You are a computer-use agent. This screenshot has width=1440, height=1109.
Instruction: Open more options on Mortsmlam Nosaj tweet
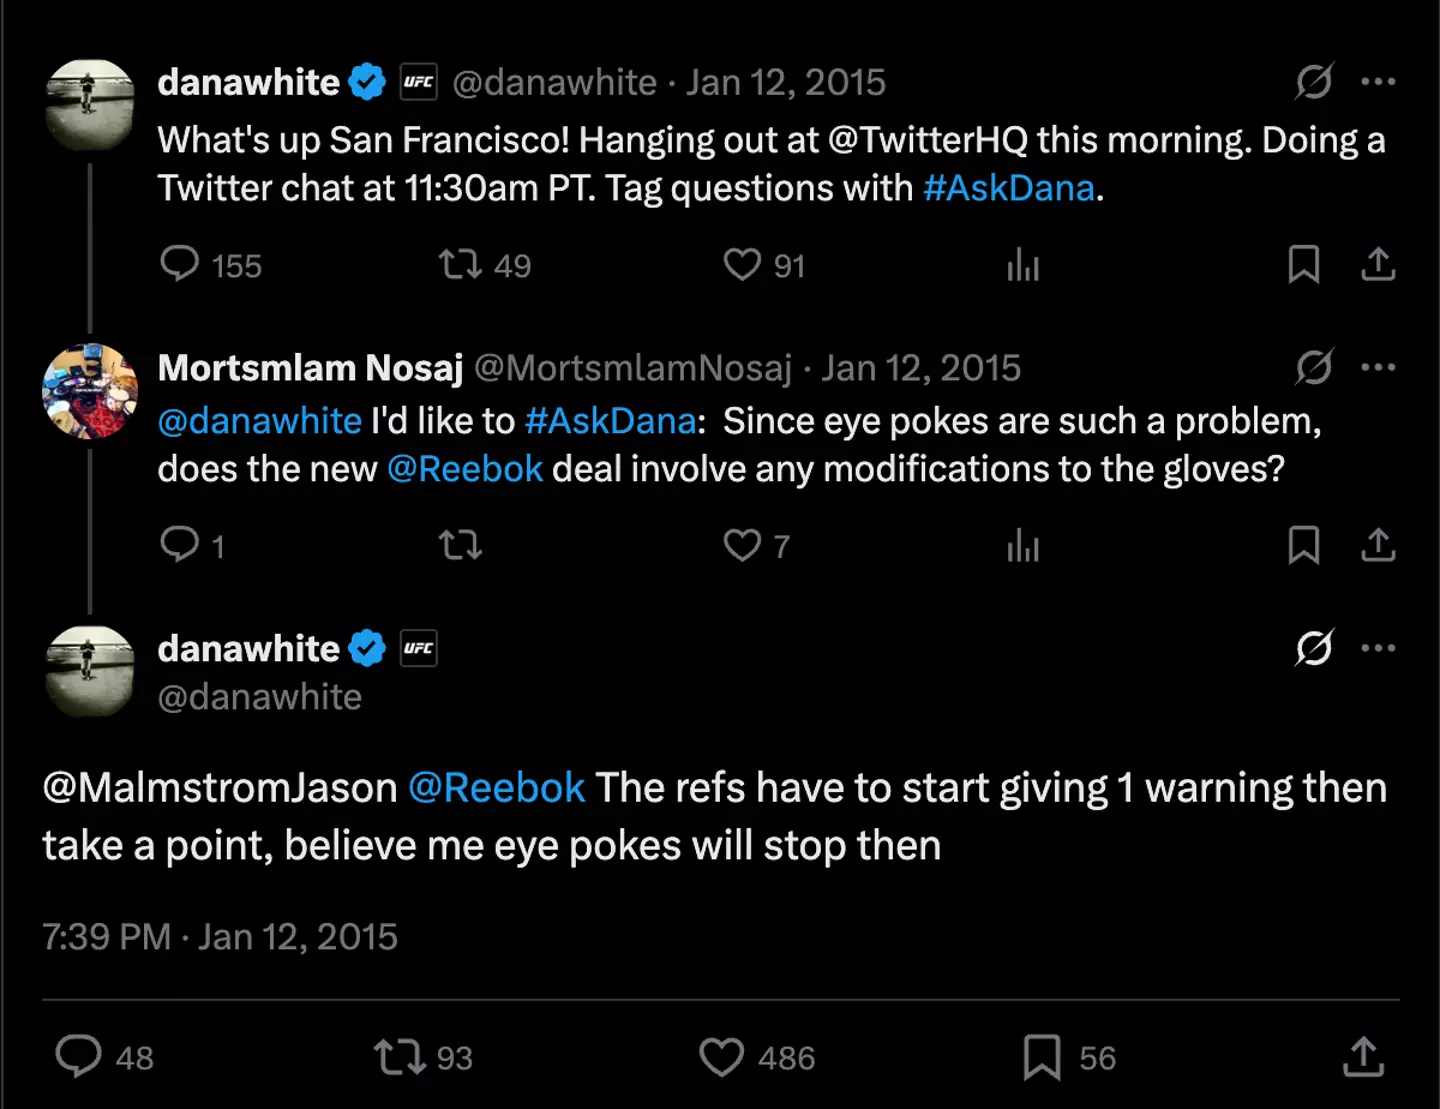[1378, 367]
